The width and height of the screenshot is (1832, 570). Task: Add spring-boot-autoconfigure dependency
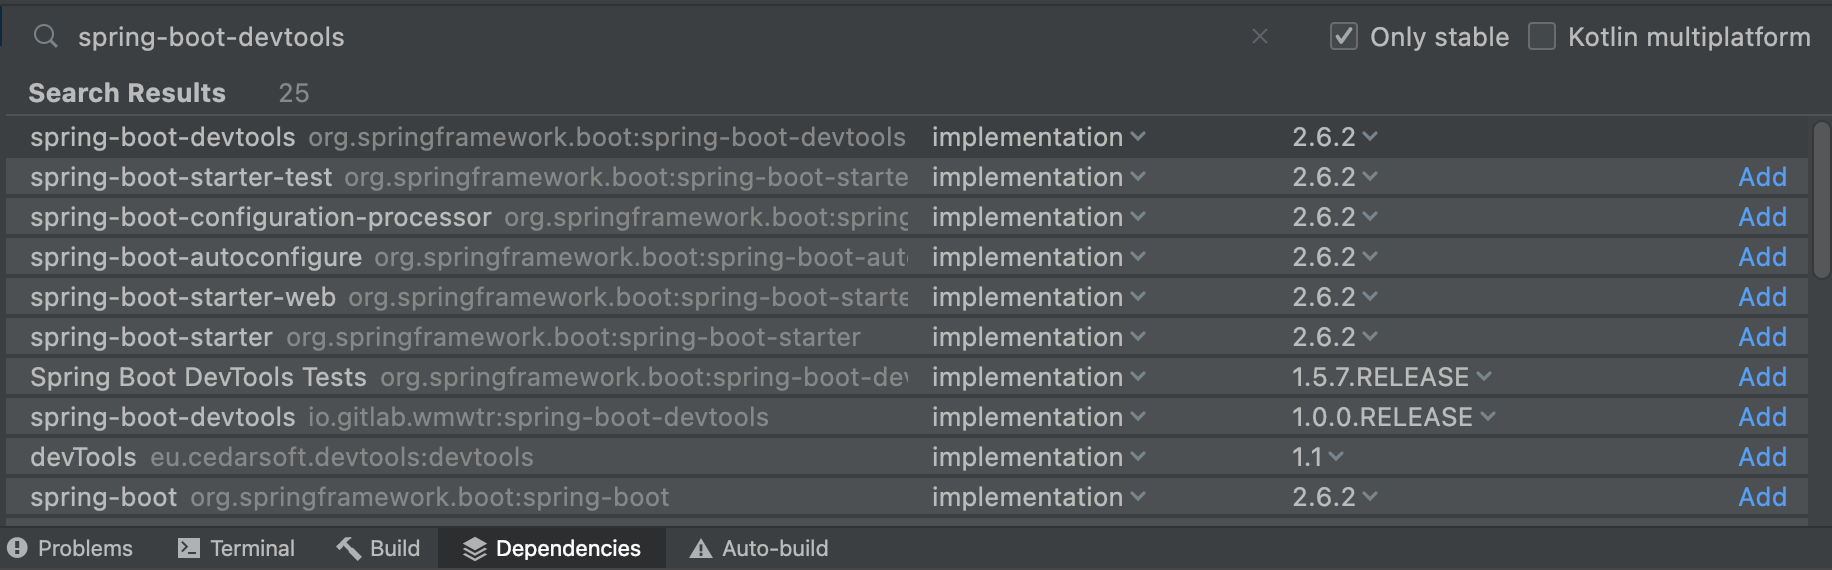tap(1762, 257)
